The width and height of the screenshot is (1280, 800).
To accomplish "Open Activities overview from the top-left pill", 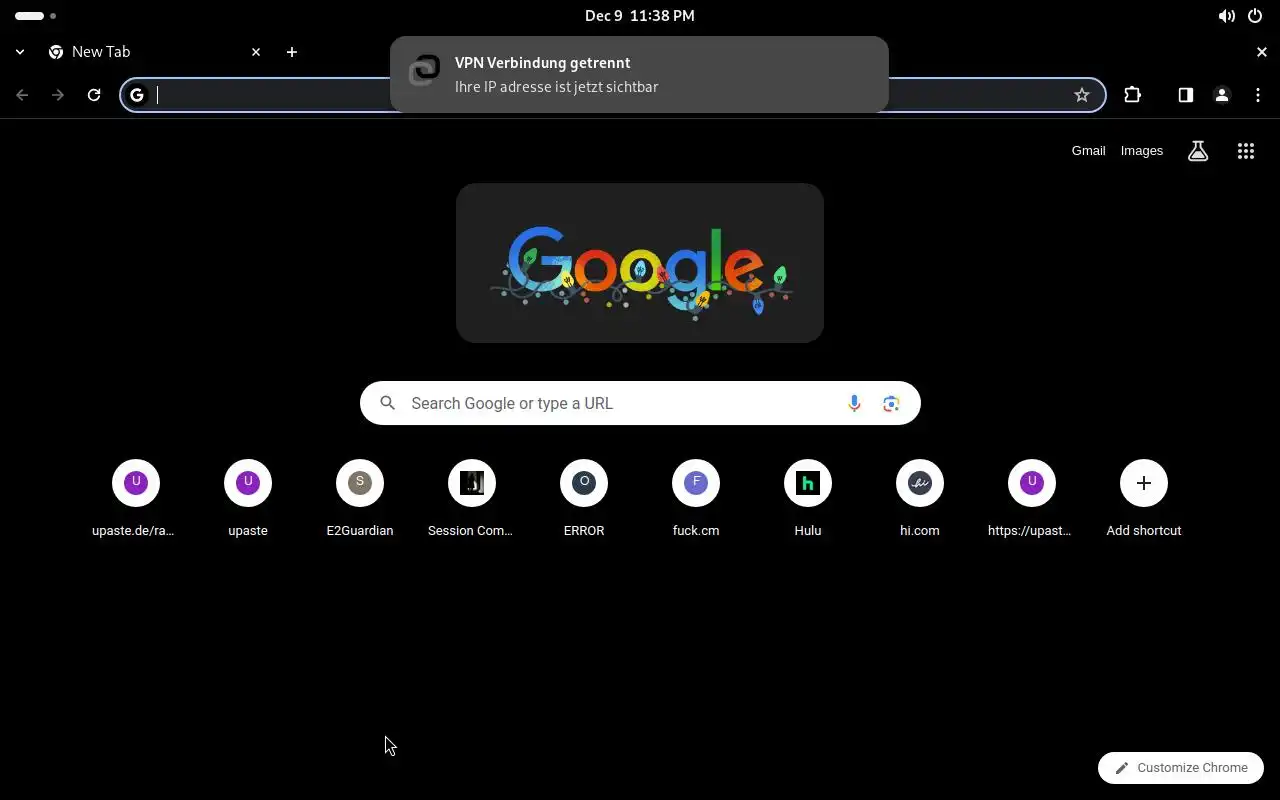I will (x=35, y=16).
